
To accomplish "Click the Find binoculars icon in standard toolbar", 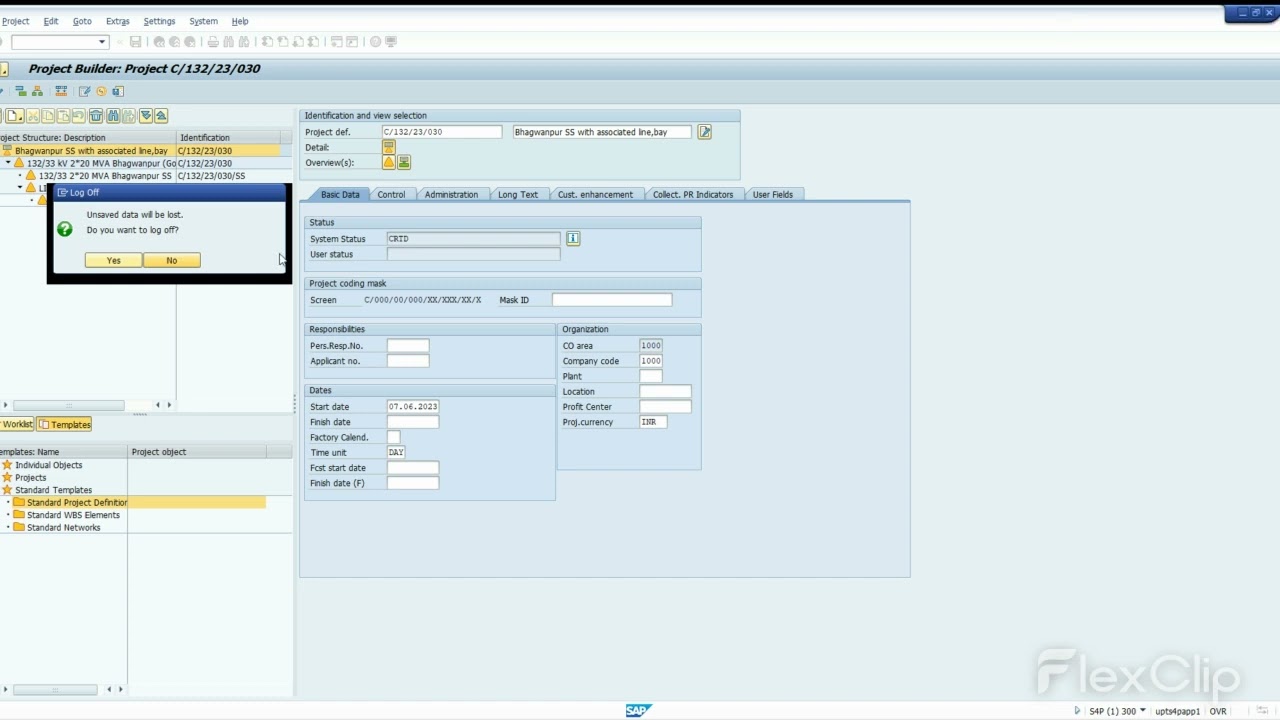I will 229,42.
